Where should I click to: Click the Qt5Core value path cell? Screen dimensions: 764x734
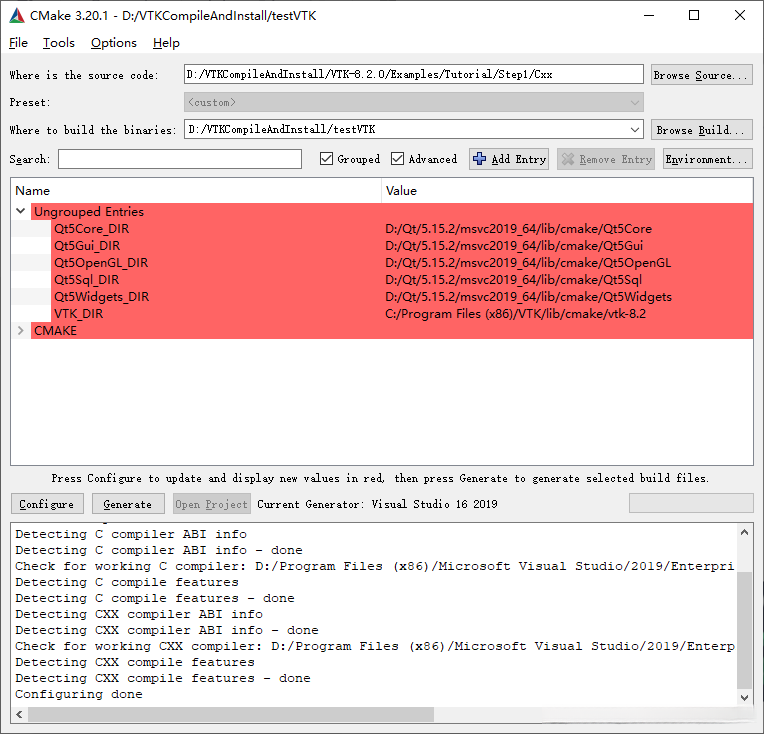pos(518,229)
